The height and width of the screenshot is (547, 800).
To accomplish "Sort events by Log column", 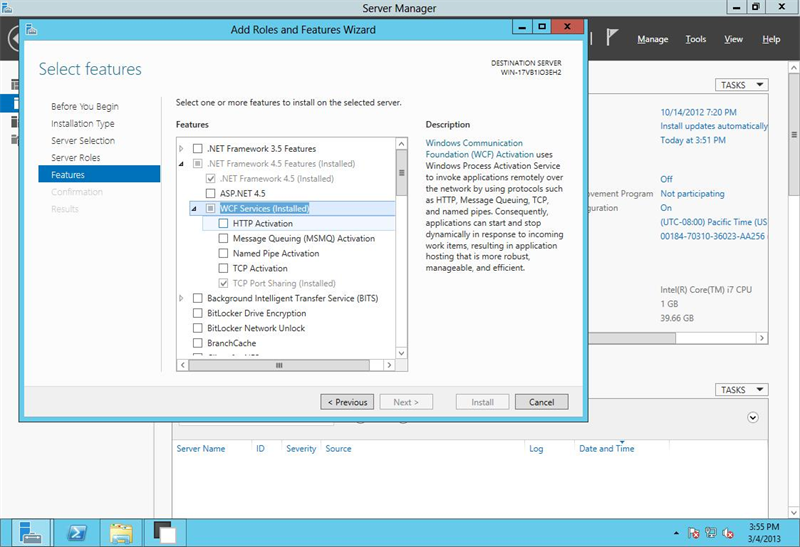I will 536,449.
